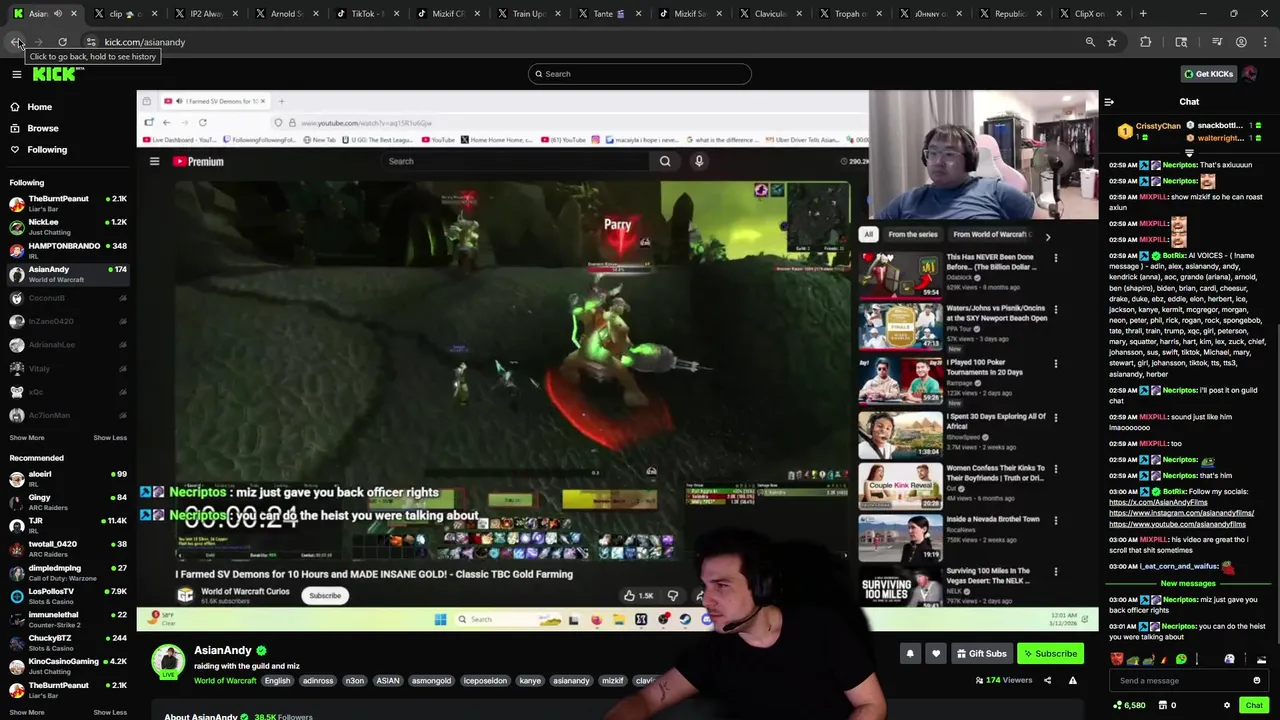Screen dimensions: 1280x720
Task: Switch to the ClipX browser tab
Action: (1090, 14)
